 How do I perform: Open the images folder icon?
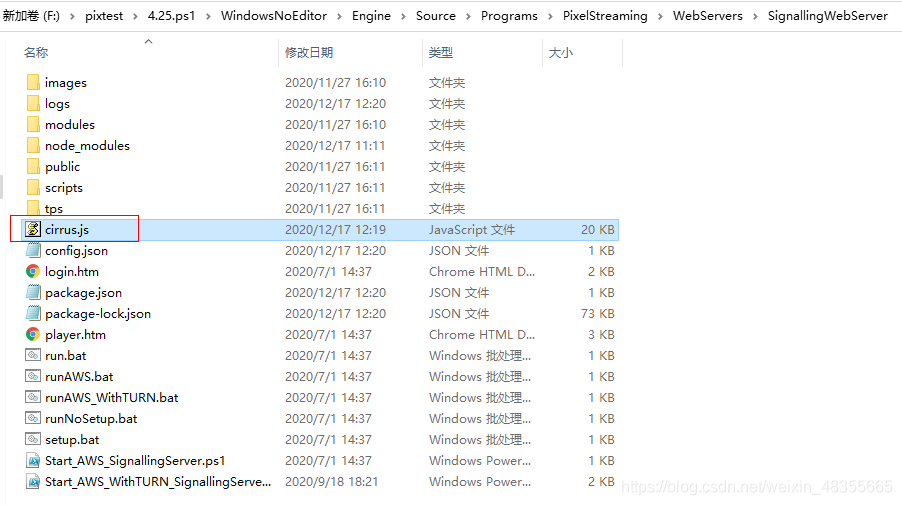click(x=33, y=82)
